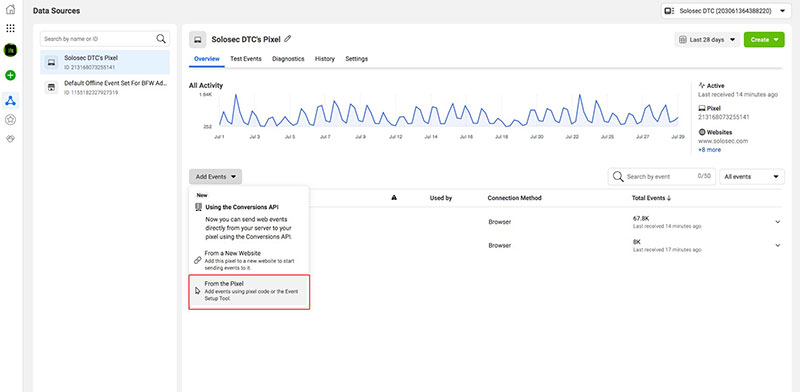The width and height of the screenshot is (800, 392).
Task: Sort by Total Events column header
Action: point(651,198)
